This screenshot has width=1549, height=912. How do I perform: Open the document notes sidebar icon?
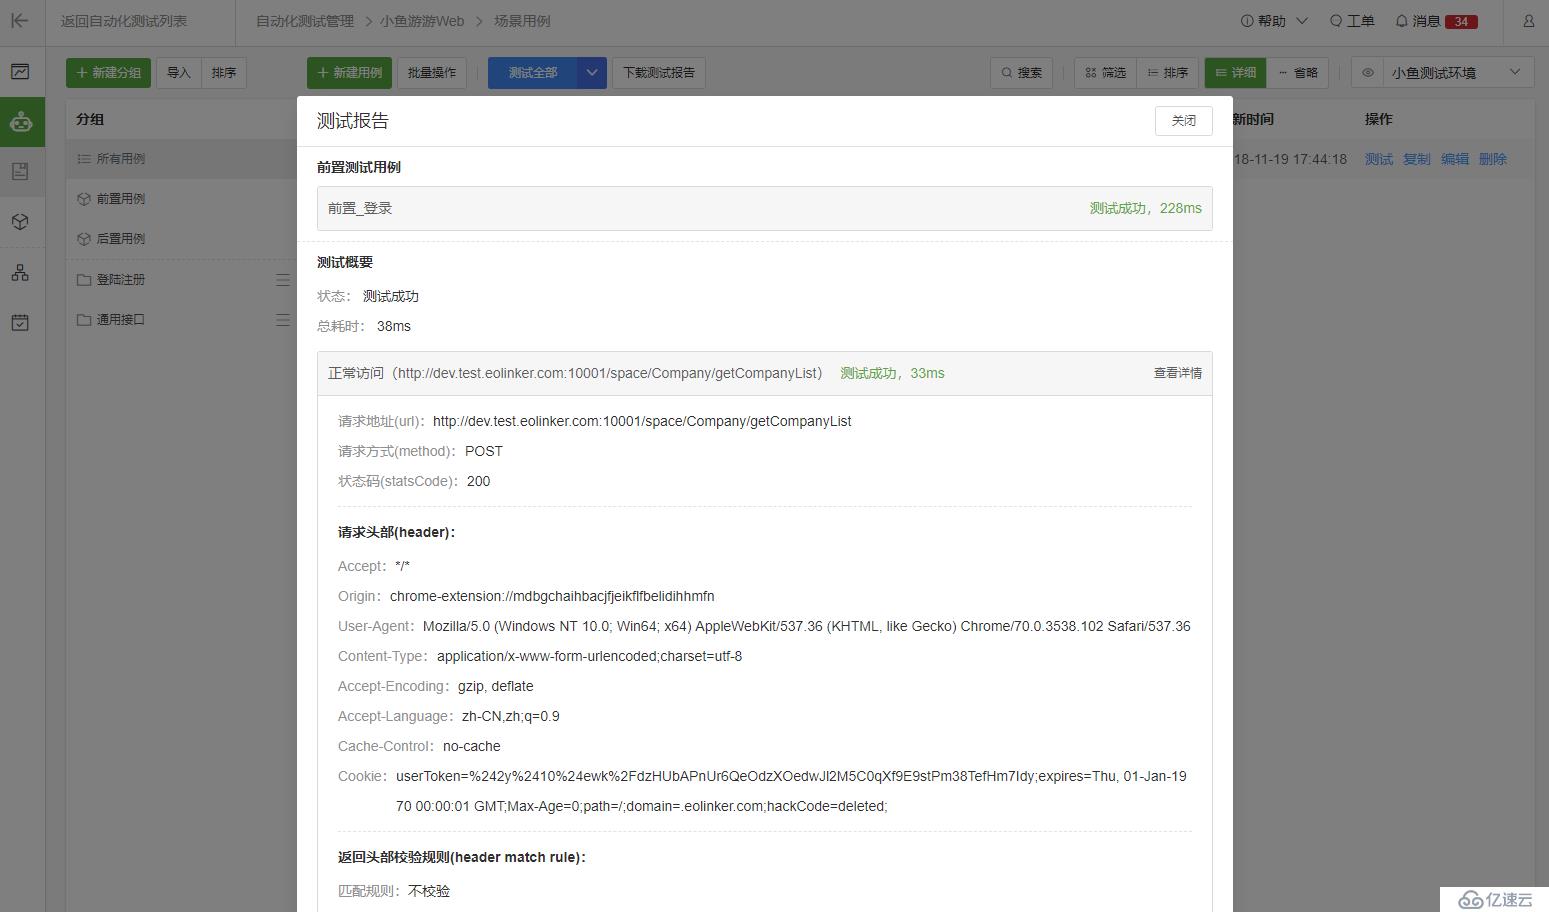point(20,172)
